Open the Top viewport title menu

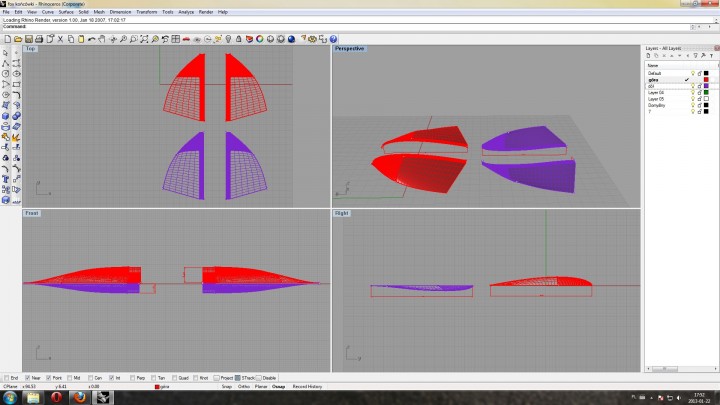[31, 48]
